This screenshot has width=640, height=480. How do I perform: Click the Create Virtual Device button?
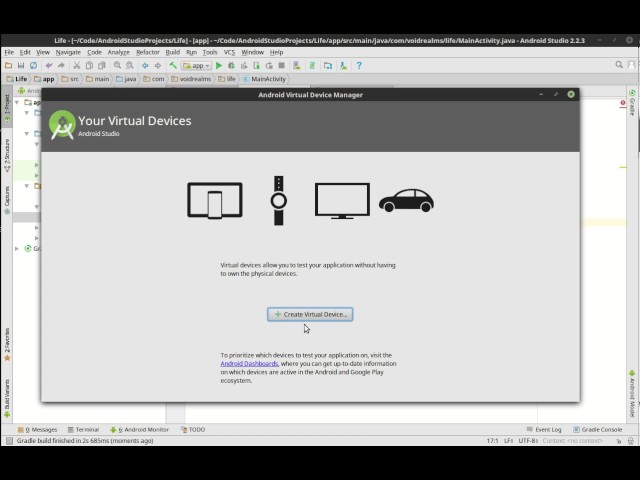(310, 314)
